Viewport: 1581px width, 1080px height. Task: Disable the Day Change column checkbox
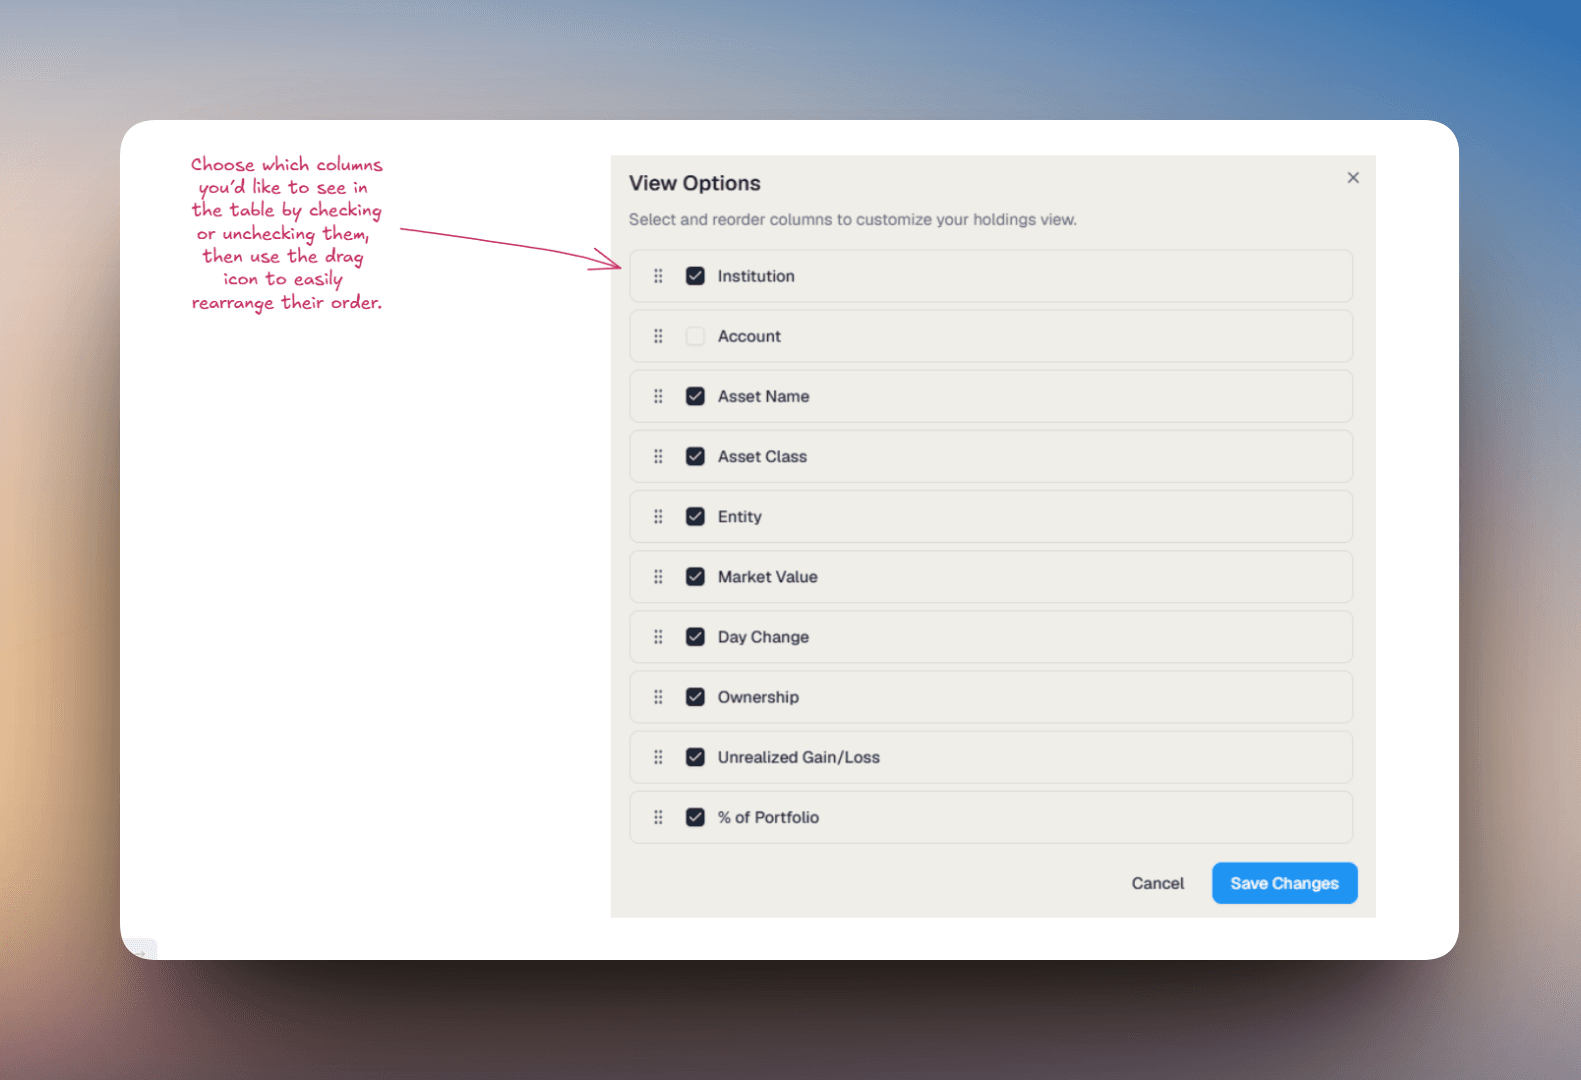pyautogui.click(x=695, y=637)
